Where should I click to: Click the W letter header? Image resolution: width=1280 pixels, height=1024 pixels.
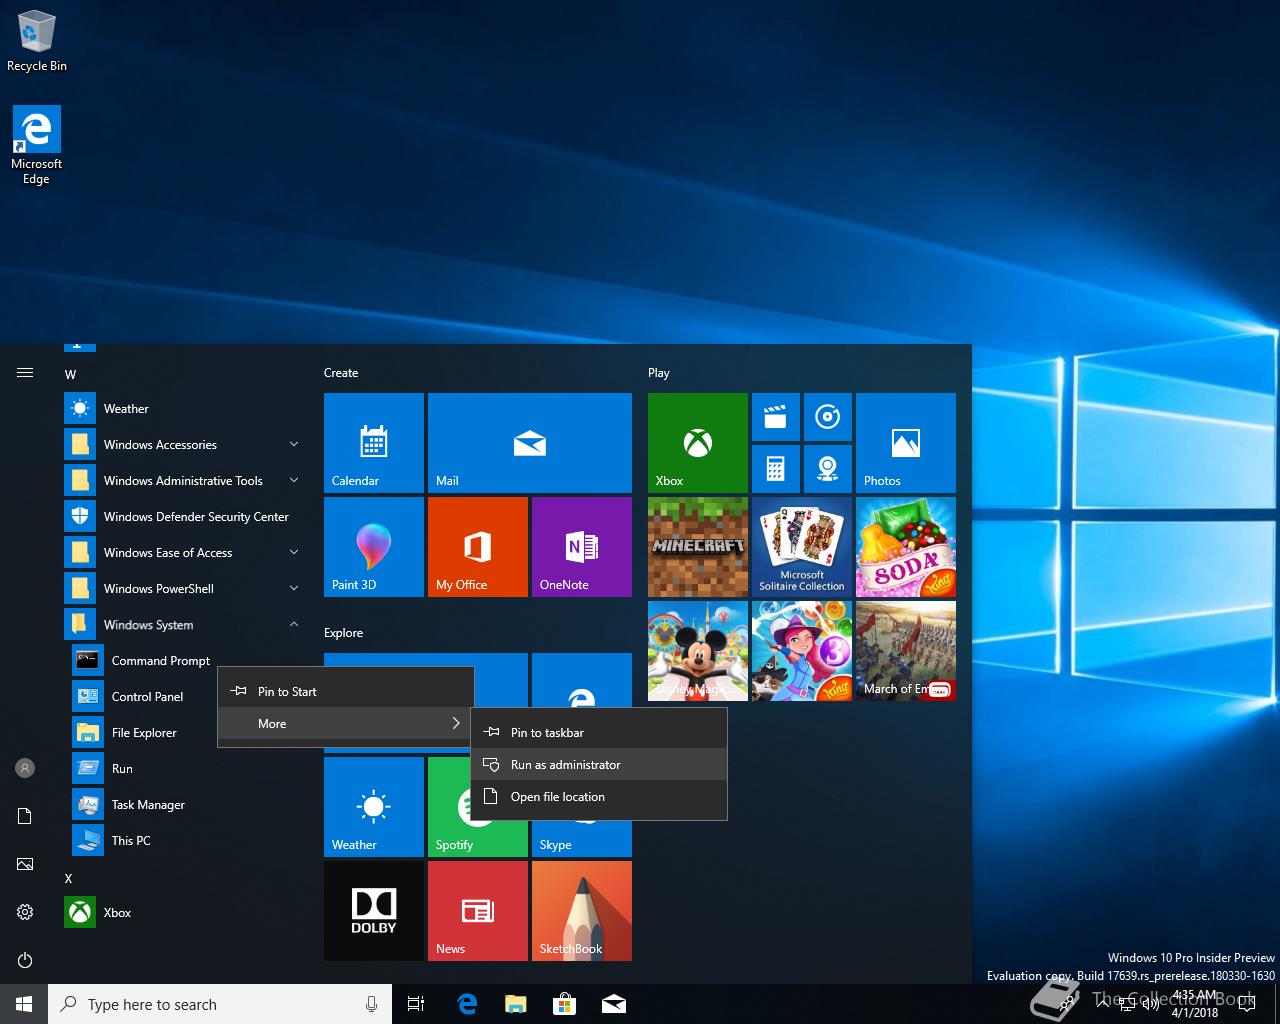tap(70, 374)
